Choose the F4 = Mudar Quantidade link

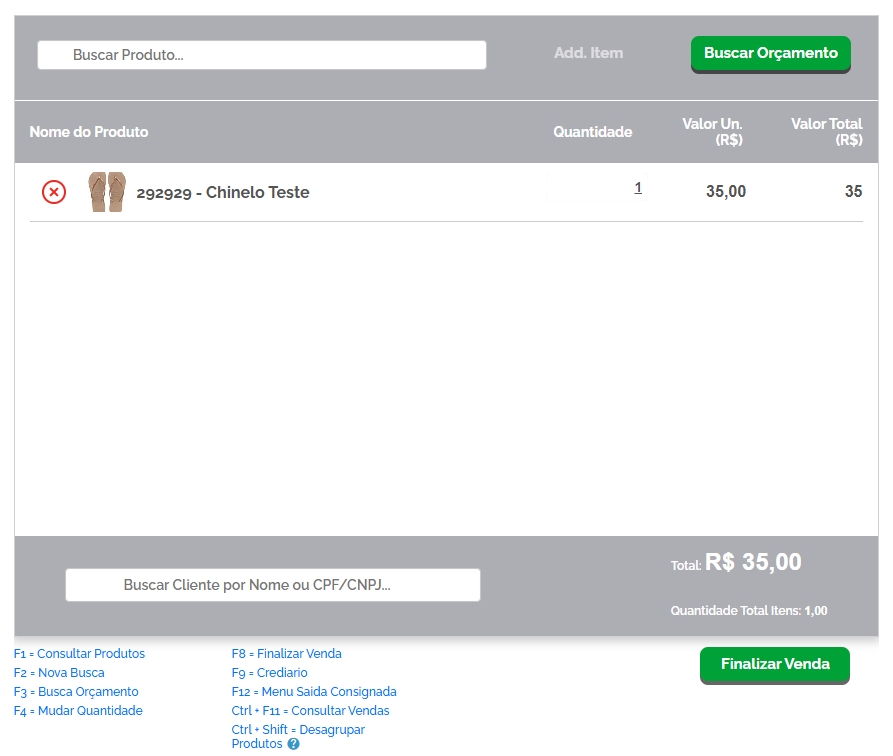(78, 711)
